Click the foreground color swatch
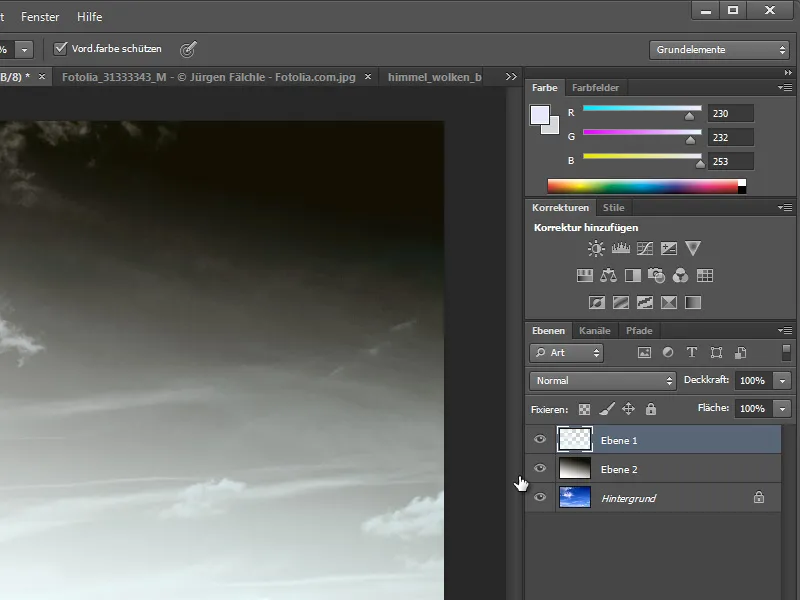 pos(540,115)
